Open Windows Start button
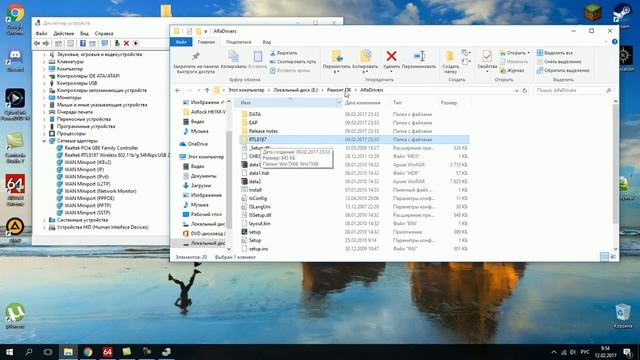640x360 pixels. pyautogui.click(x=9, y=352)
